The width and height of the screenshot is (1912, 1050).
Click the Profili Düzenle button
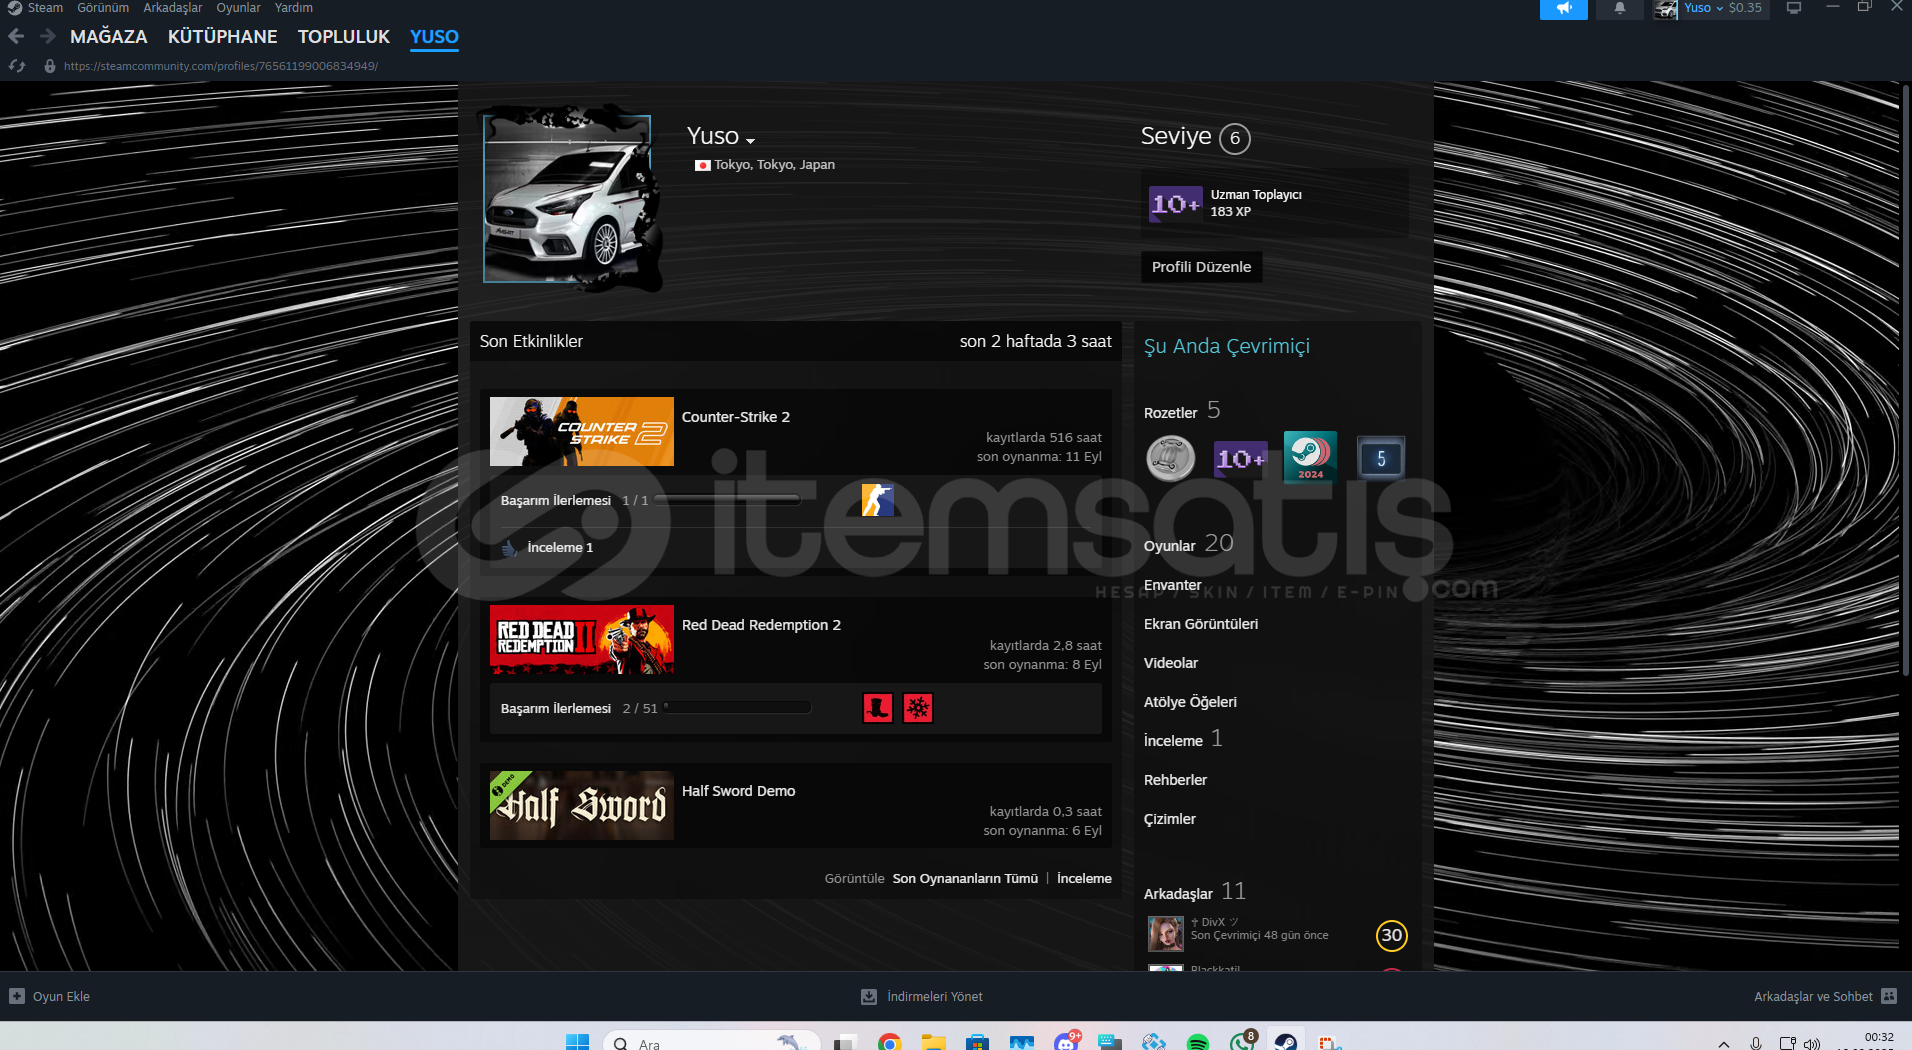(1201, 267)
